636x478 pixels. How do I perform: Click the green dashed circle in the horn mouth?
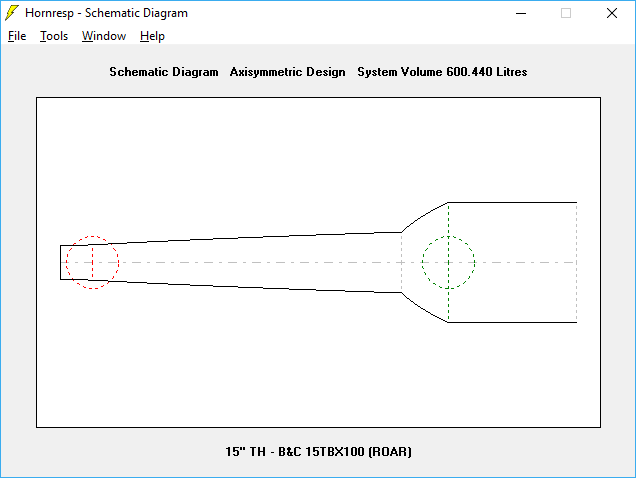[x=448, y=263]
